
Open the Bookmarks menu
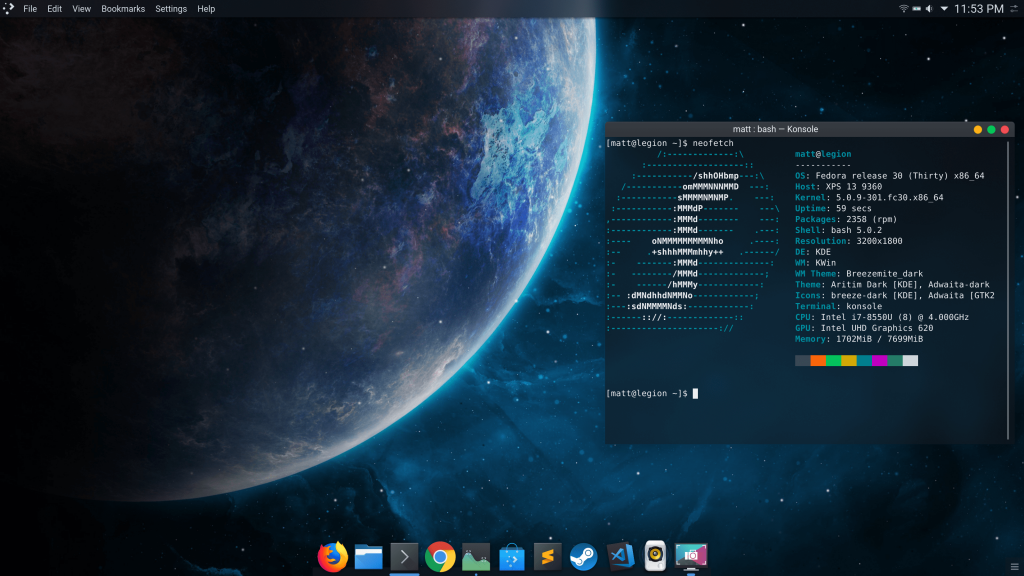point(123,9)
